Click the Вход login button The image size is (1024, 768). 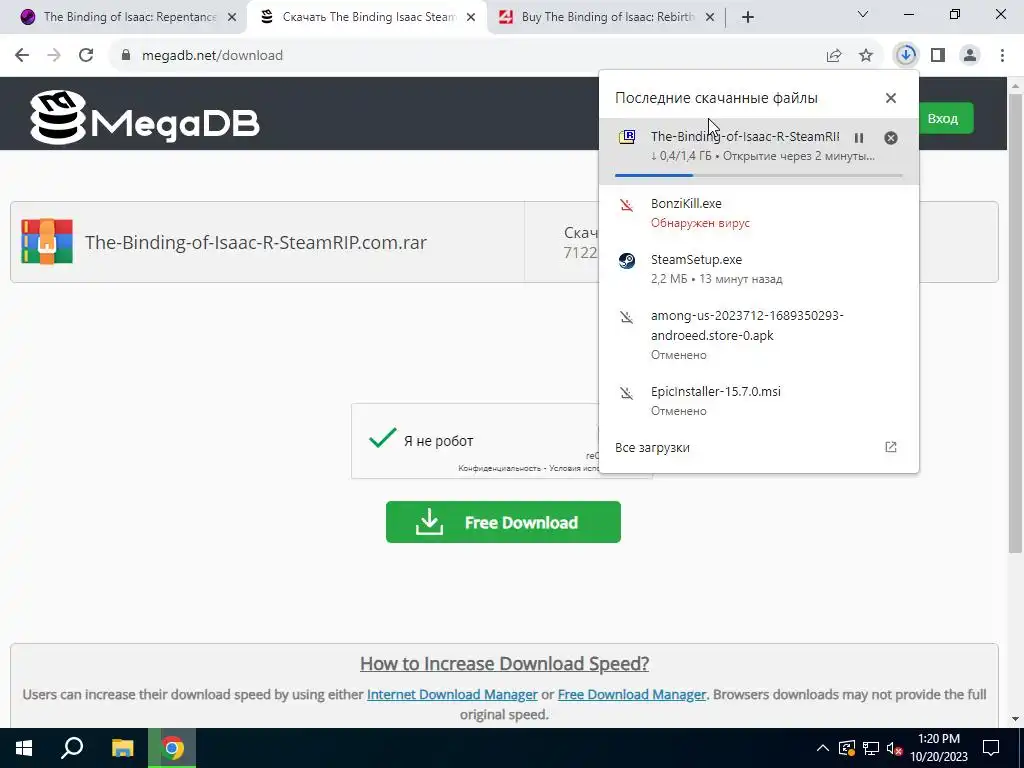(x=943, y=118)
